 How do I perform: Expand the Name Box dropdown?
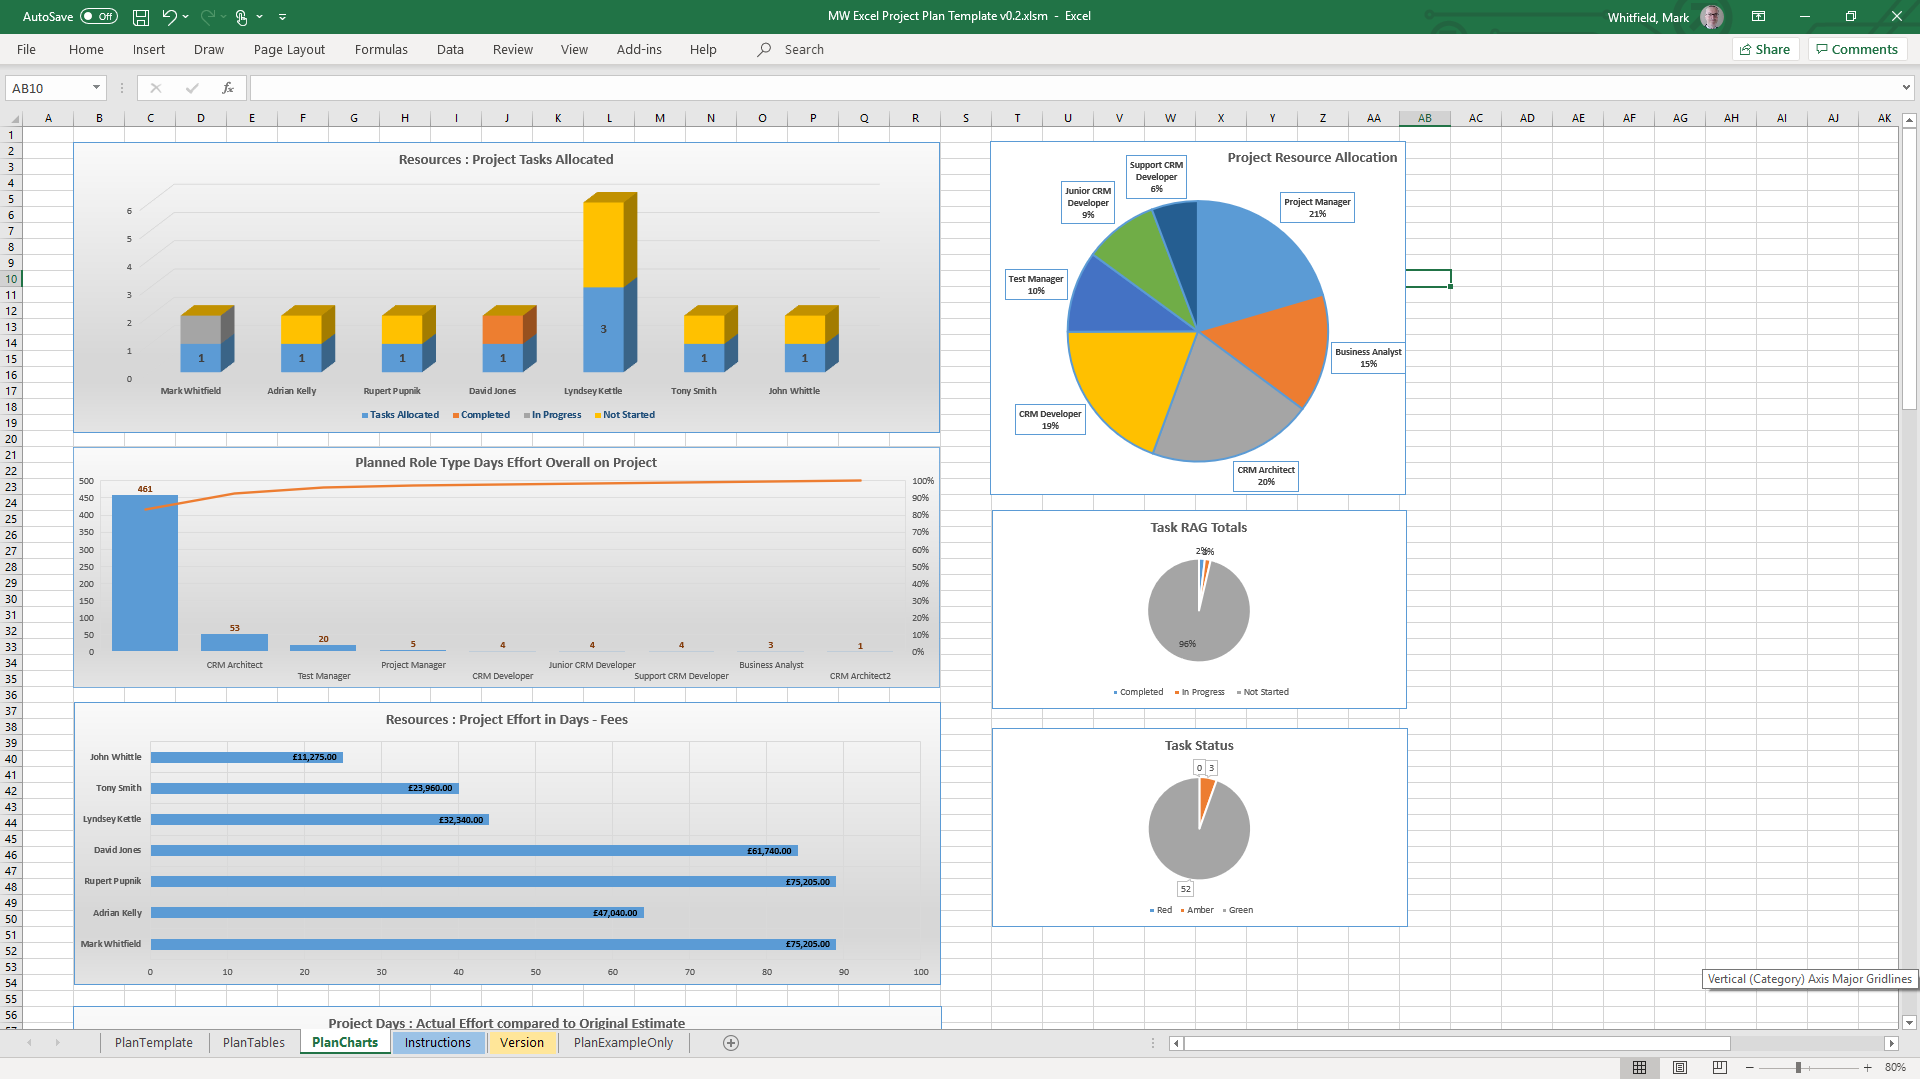coord(96,88)
